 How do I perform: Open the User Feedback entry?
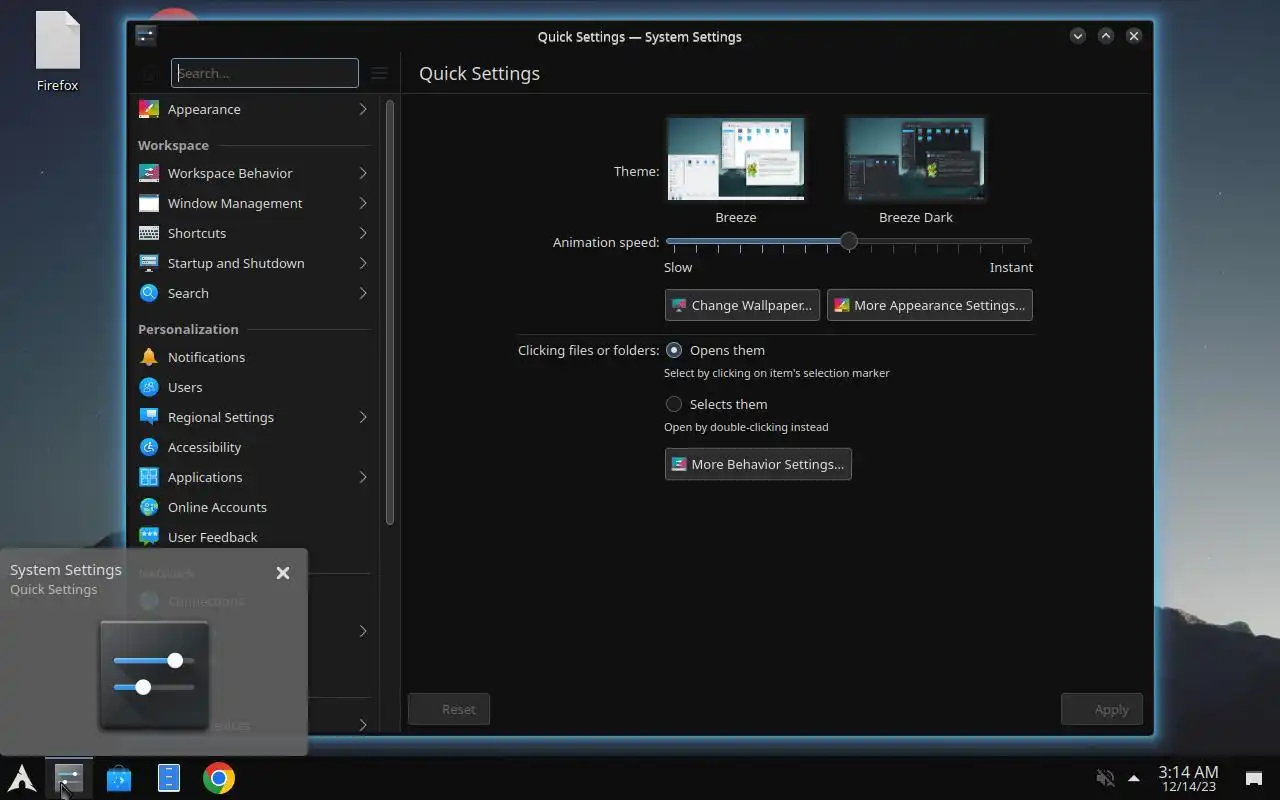254,537
